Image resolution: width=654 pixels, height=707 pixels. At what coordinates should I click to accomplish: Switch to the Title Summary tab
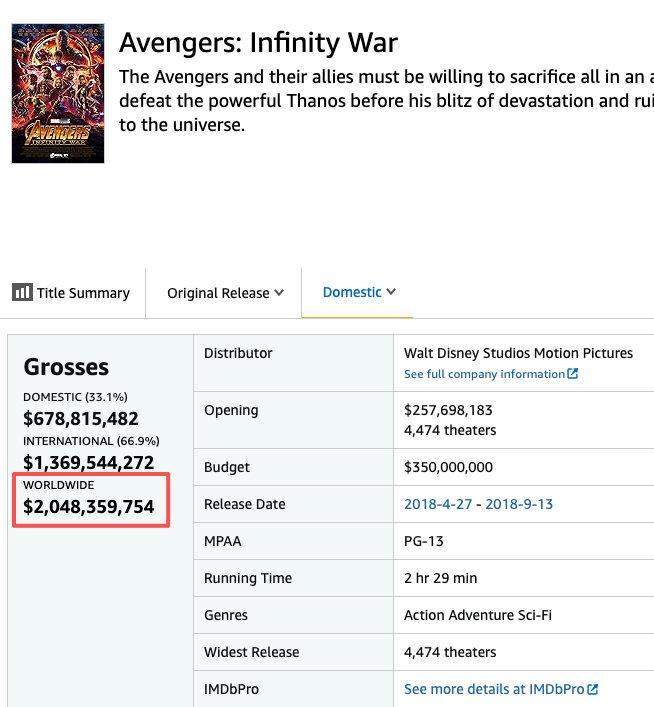[71, 293]
